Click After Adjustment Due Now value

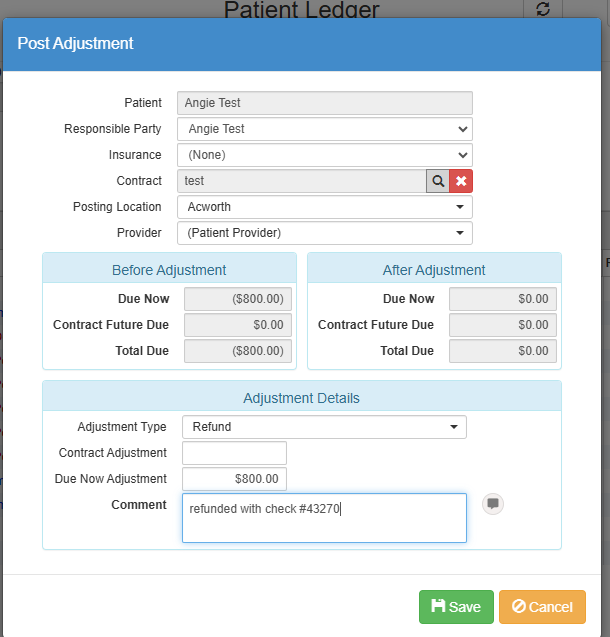tap(503, 299)
